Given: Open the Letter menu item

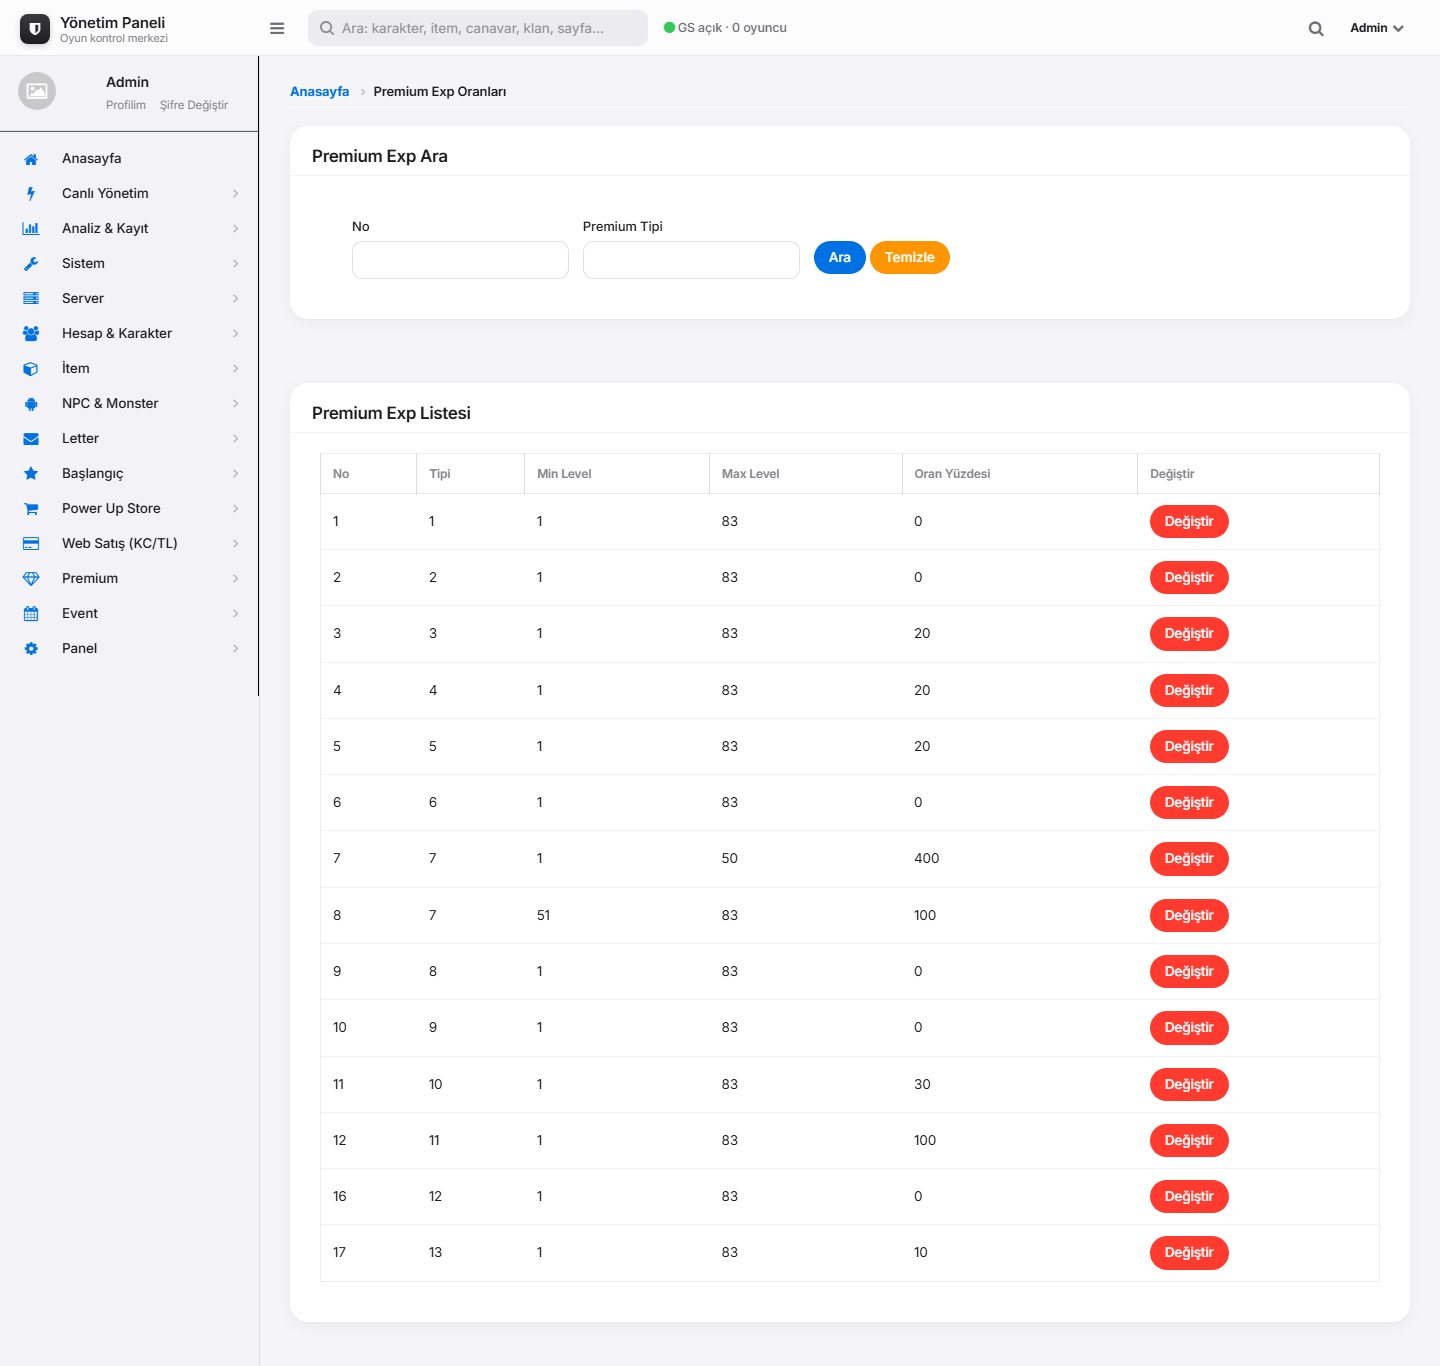Looking at the screenshot, I should tap(129, 439).
